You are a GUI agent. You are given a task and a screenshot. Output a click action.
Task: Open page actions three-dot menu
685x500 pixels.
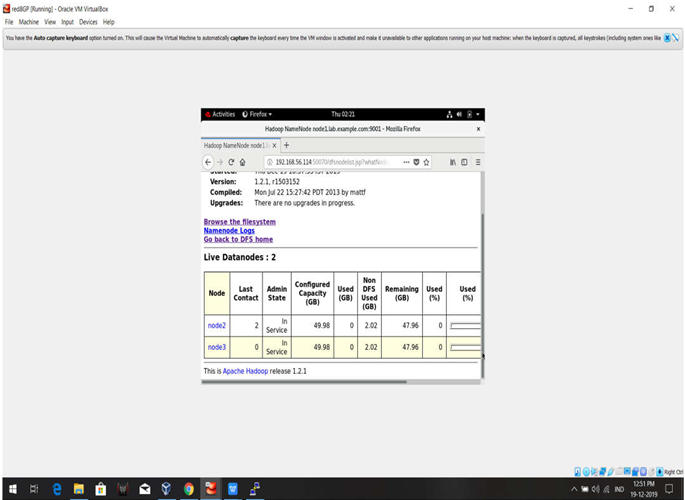[406, 162]
